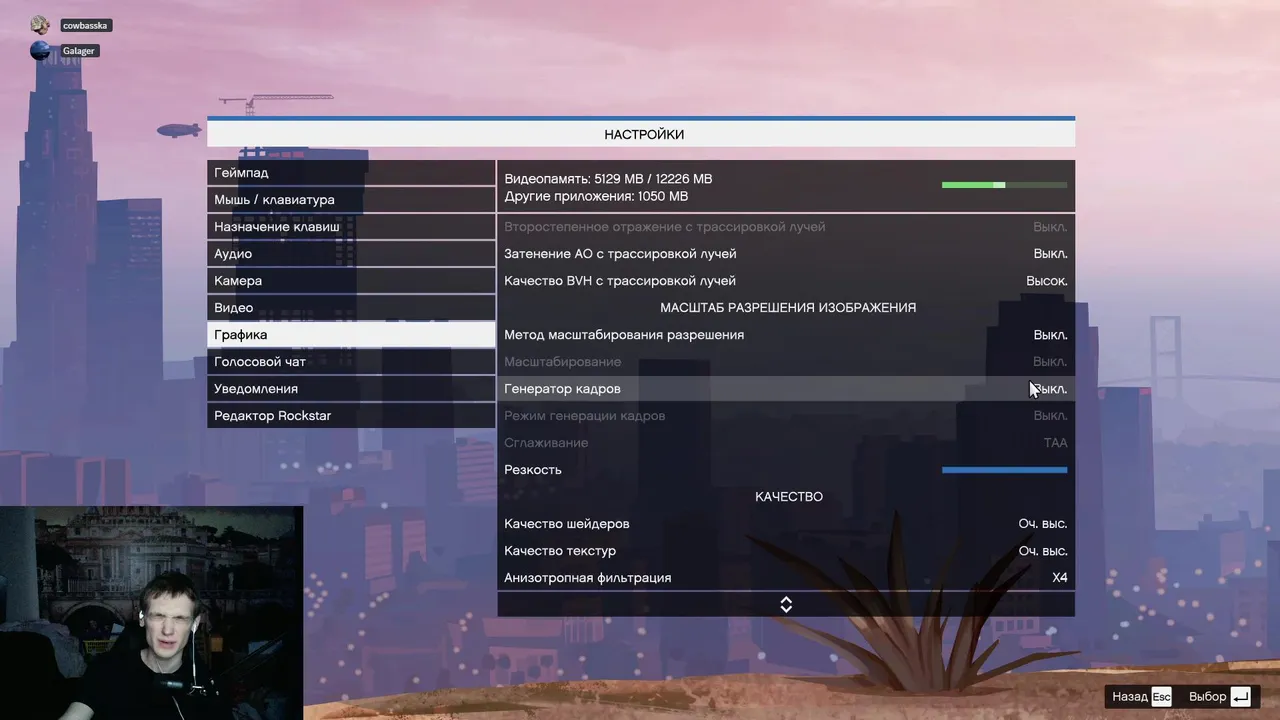Image resolution: width=1280 pixels, height=720 pixels.
Task: Click the Enter key icon
Action: [x=1240, y=697]
